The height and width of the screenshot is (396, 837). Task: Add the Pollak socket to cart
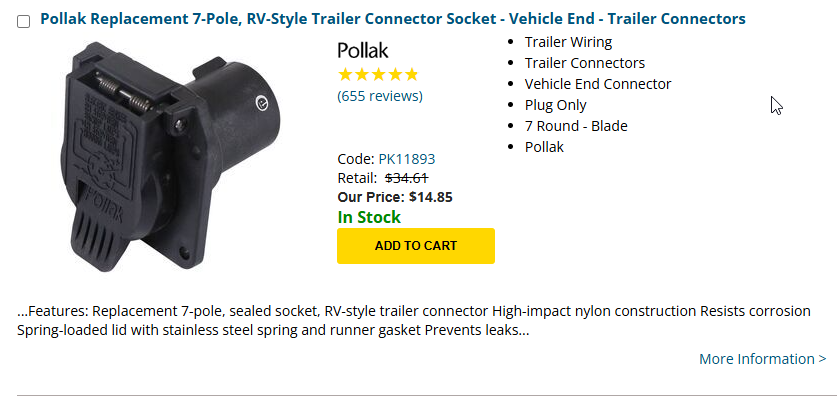point(416,246)
